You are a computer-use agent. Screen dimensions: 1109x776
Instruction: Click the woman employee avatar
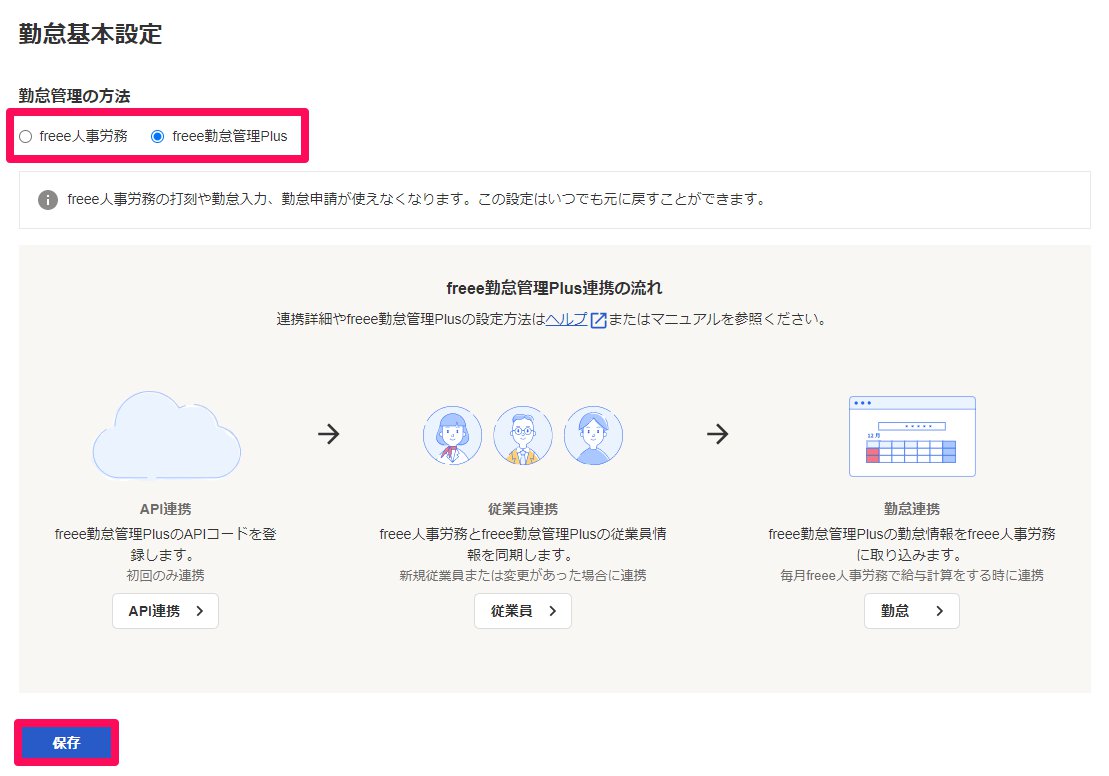[453, 435]
